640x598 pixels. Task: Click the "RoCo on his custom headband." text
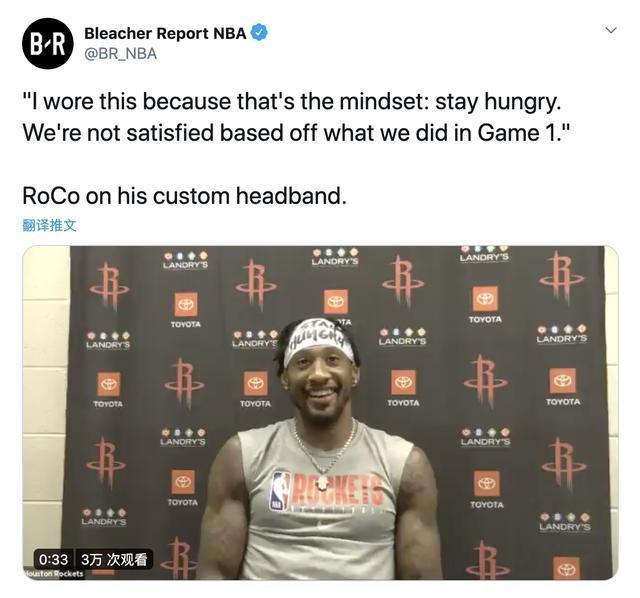pyautogui.click(x=184, y=196)
